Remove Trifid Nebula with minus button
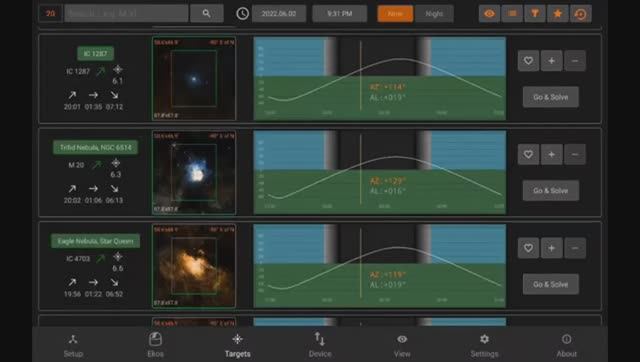 pyautogui.click(x=575, y=154)
